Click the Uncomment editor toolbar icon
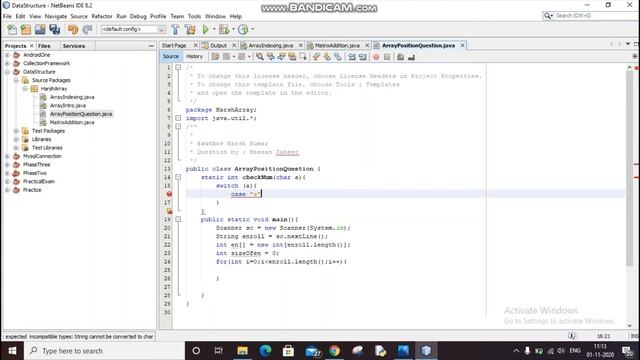Viewport: 640px width, 360px height. [411, 57]
